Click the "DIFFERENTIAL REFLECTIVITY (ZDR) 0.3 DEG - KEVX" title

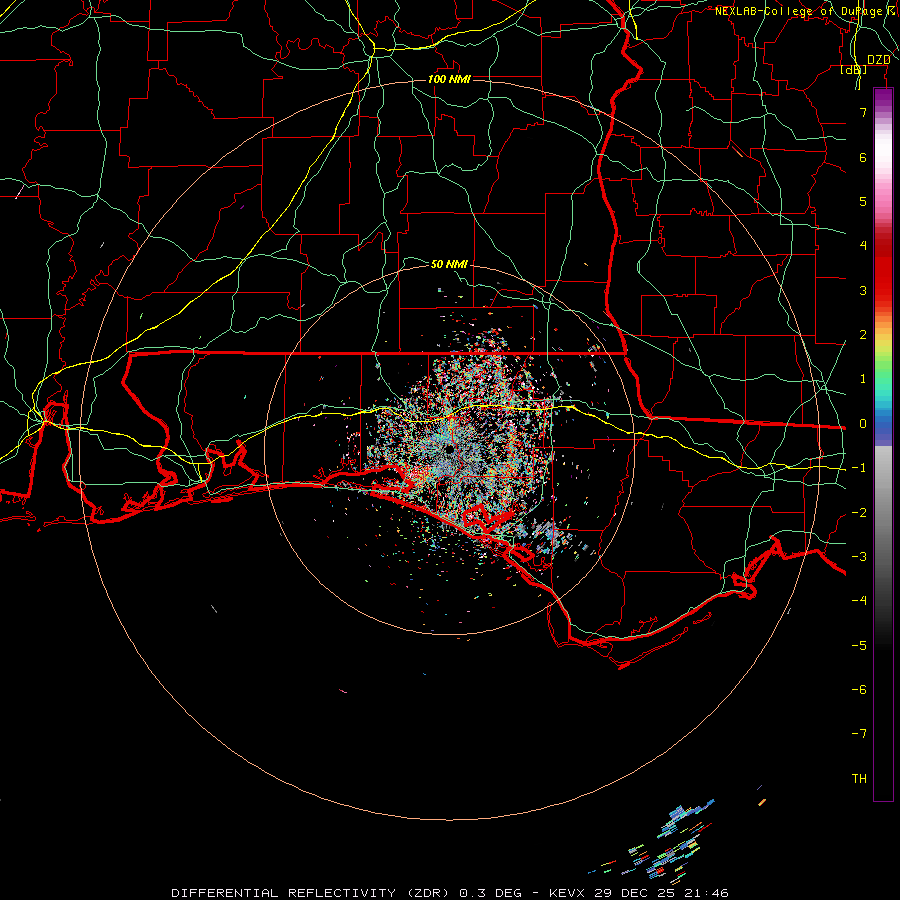click(x=377, y=893)
